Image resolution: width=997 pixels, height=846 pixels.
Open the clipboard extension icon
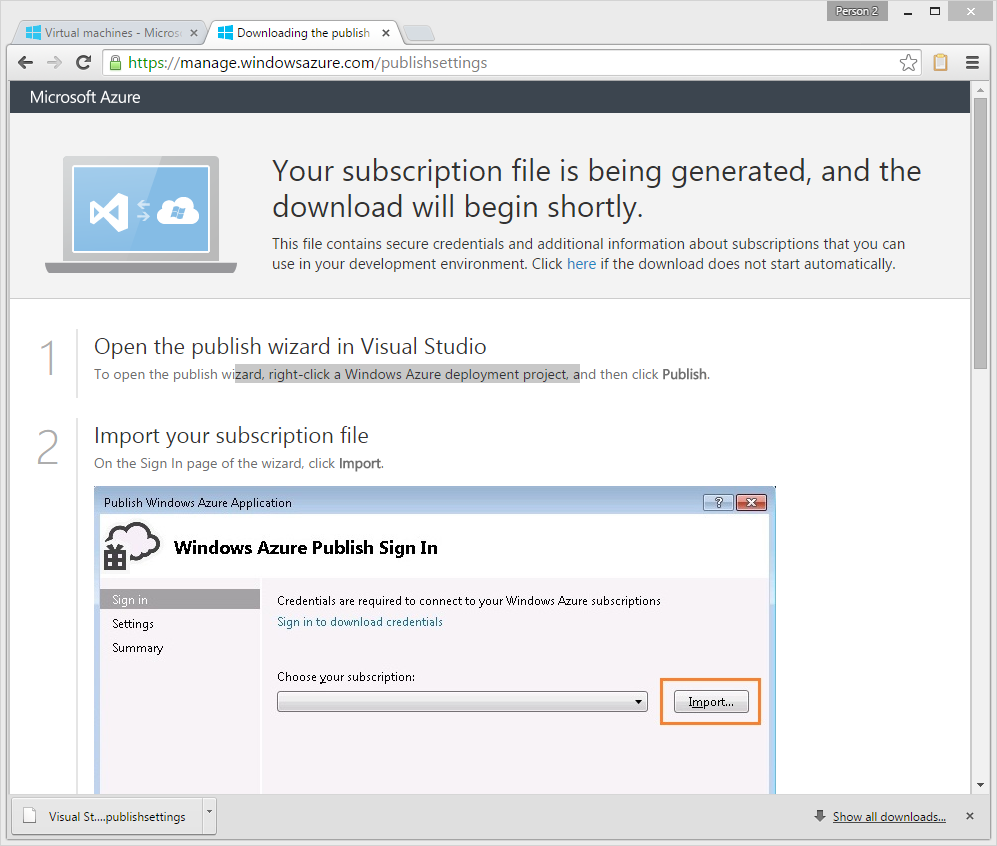940,62
